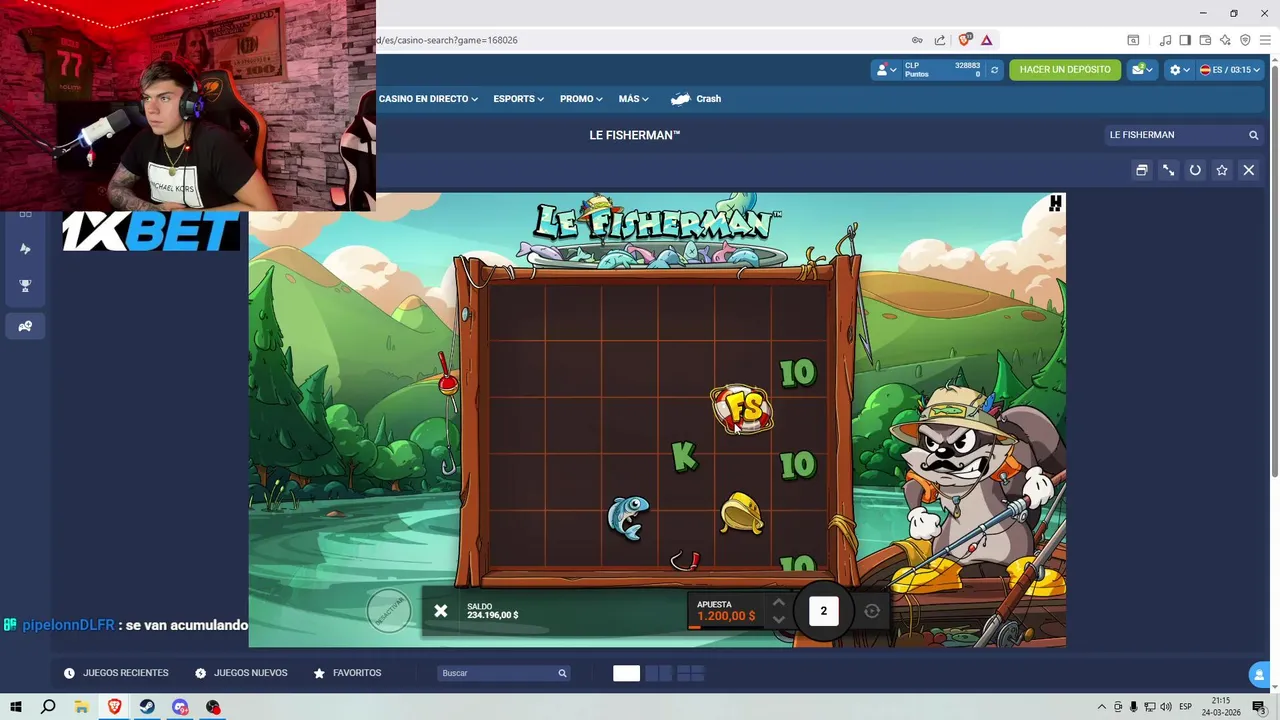Viewport: 1280px width, 720px height.
Task: Open JUEGOS RECIENTES tab
Action: tap(116, 673)
